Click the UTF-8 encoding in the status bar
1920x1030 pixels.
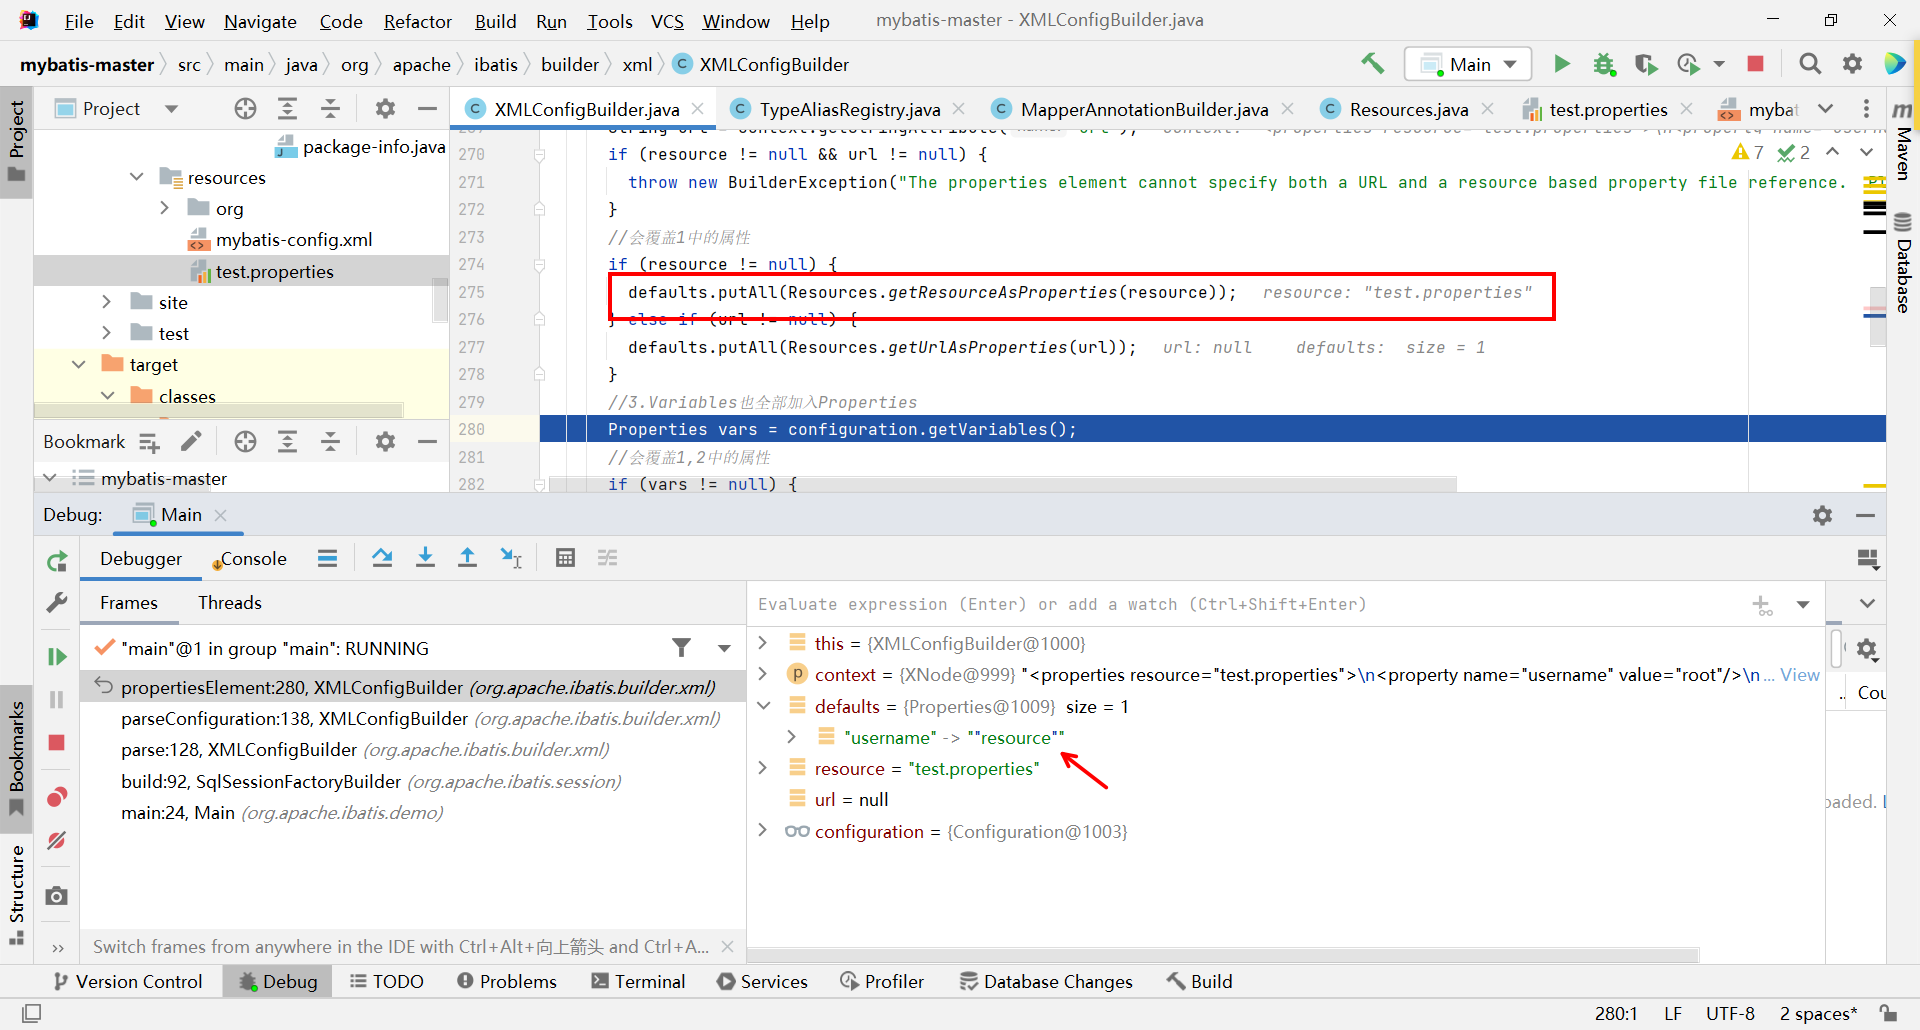[x=1730, y=1013]
